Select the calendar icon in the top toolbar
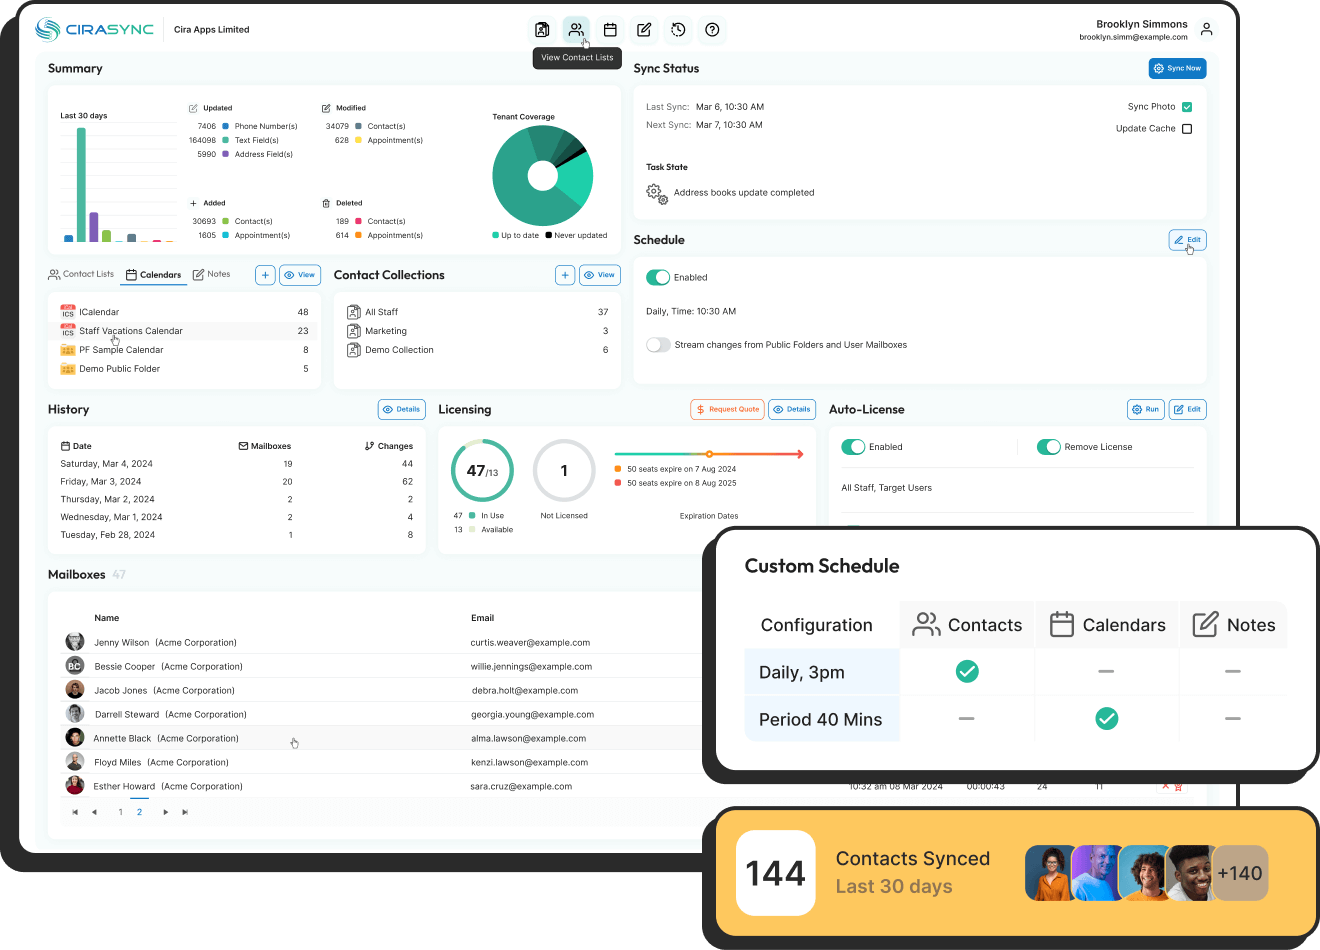The width and height of the screenshot is (1320, 950). 610,30
